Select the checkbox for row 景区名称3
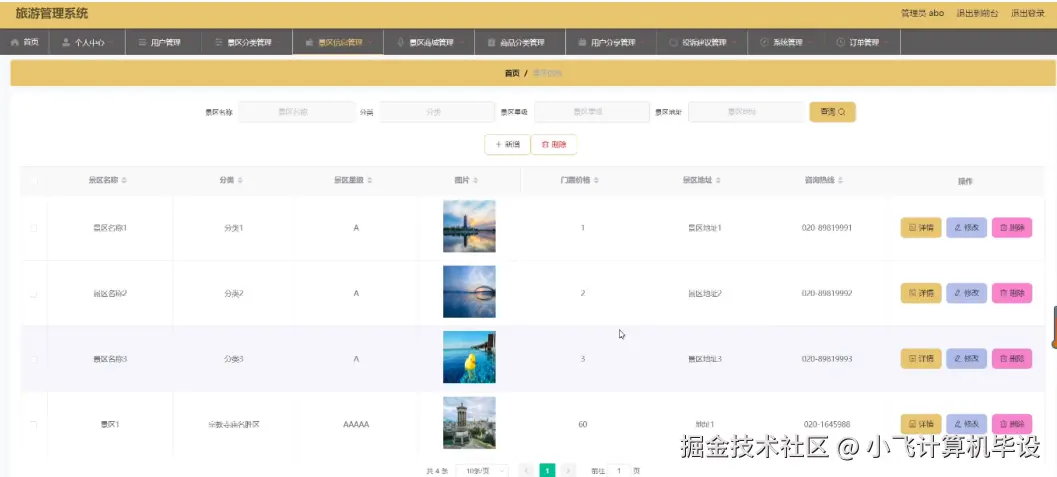Image resolution: width=1057 pixels, height=477 pixels. (x=34, y=359)
